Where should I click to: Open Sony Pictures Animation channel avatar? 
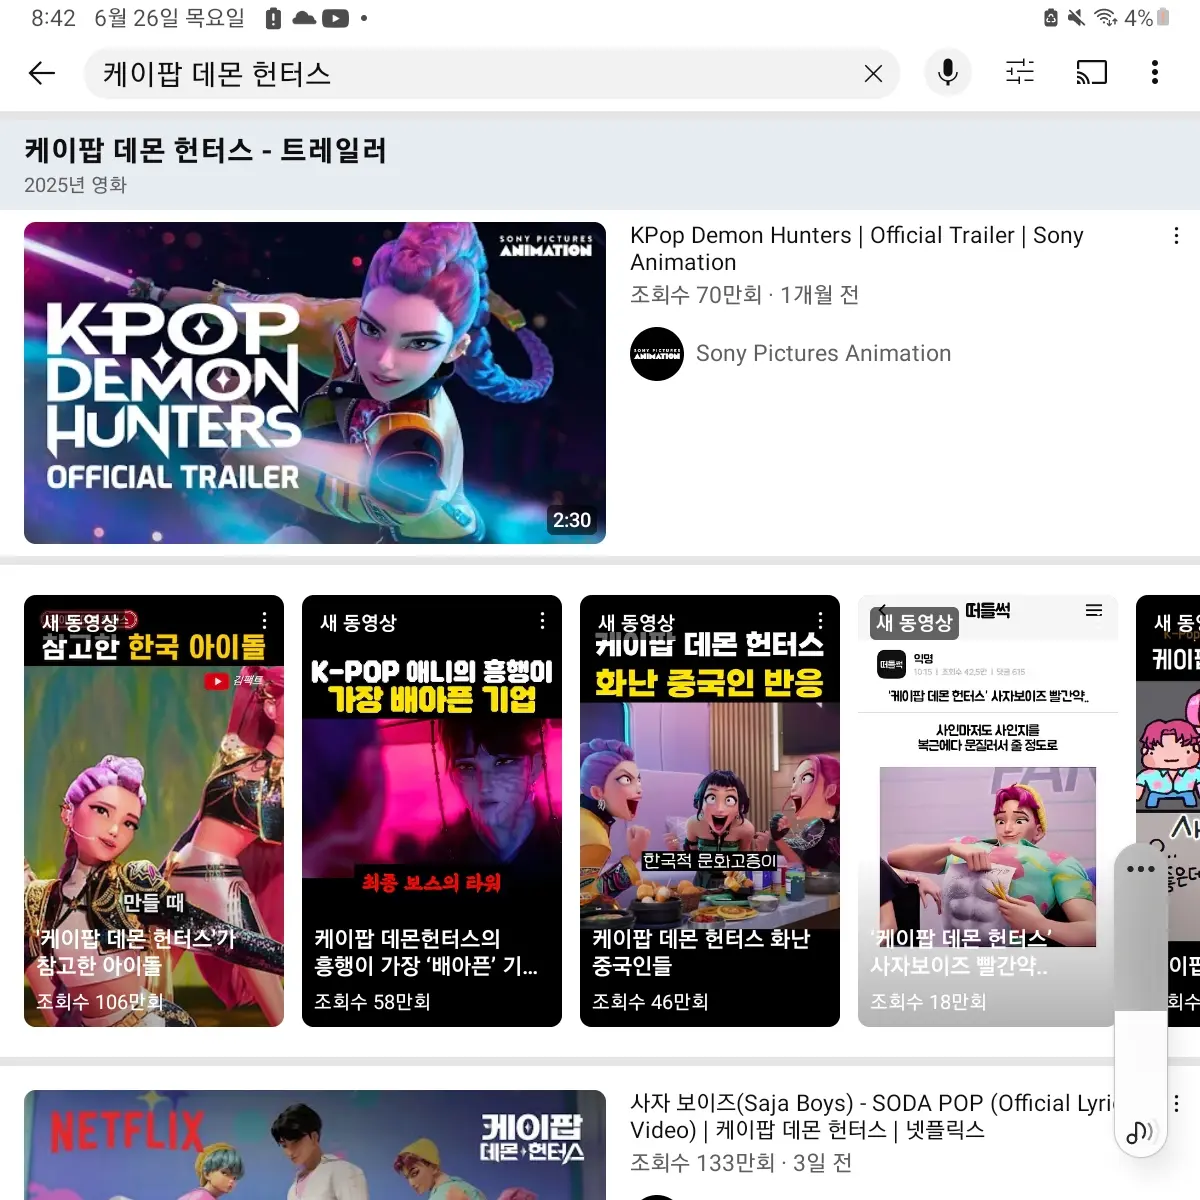[x=657, y=354]
